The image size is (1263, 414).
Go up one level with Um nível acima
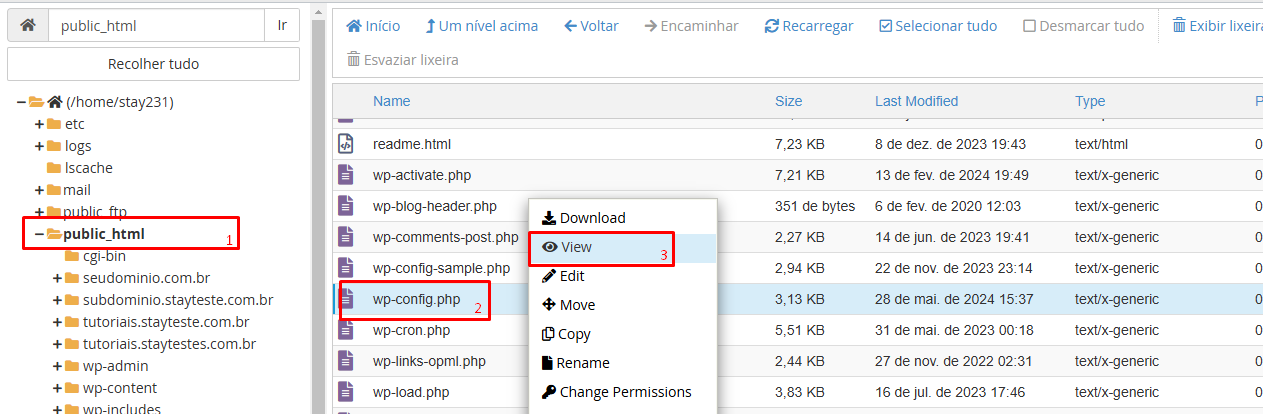[481, 26]
